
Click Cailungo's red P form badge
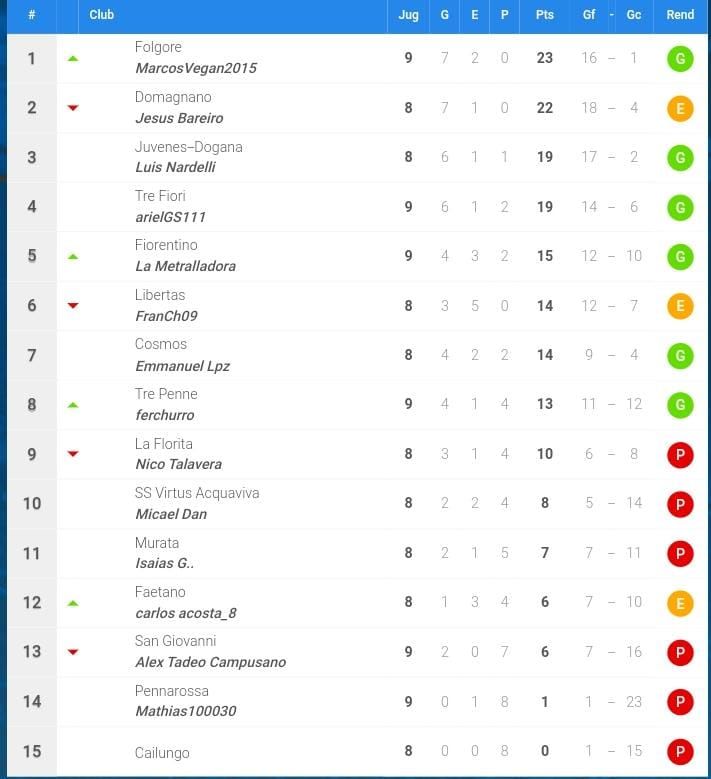pos(679,752)
